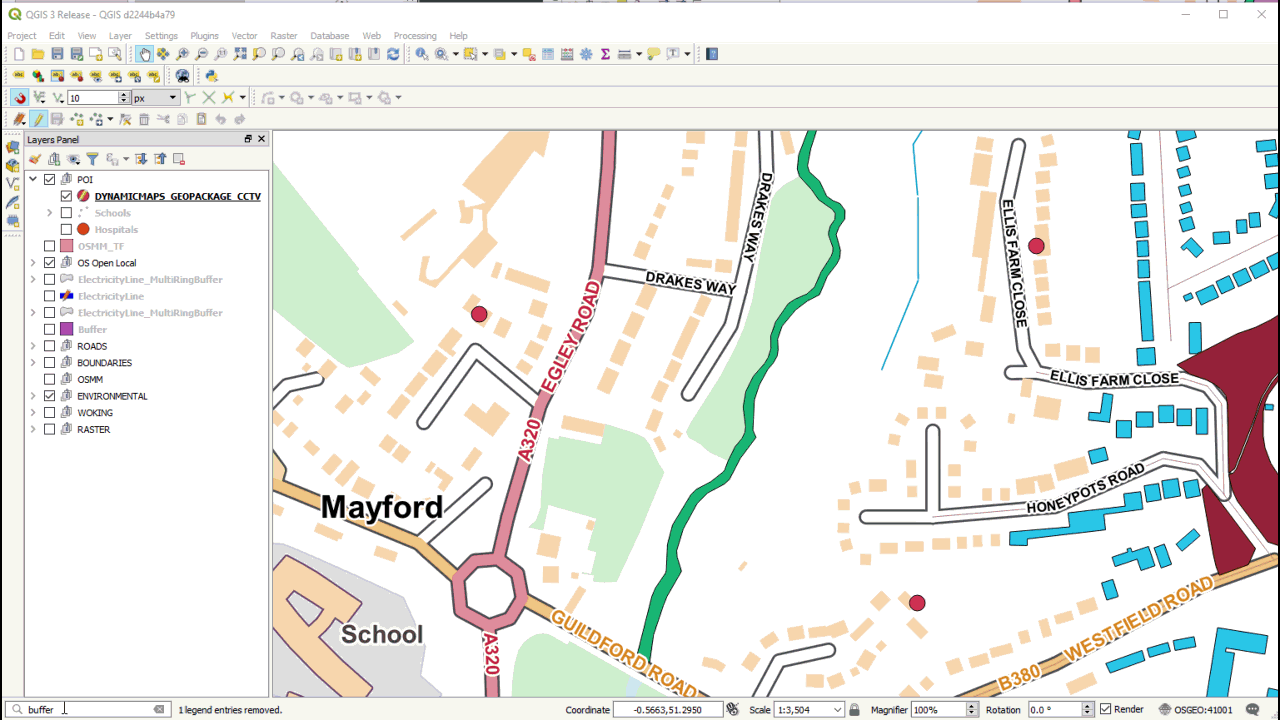Click the Zoom In magnifier tool

pos(183,54)
